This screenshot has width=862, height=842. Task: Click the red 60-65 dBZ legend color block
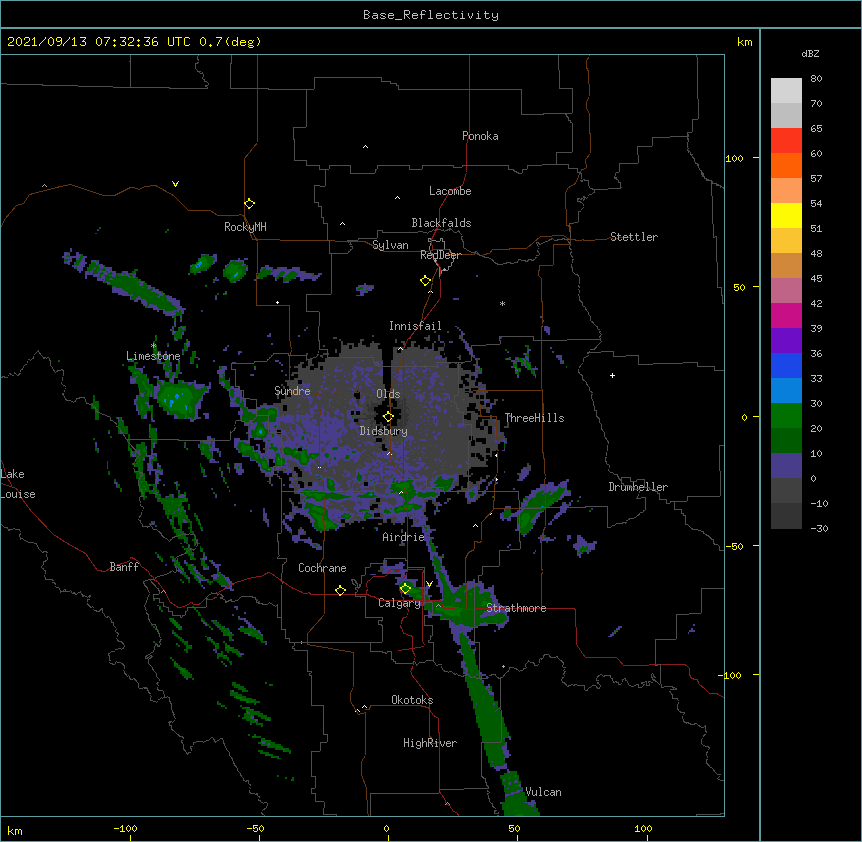click(x=786, y=141)
